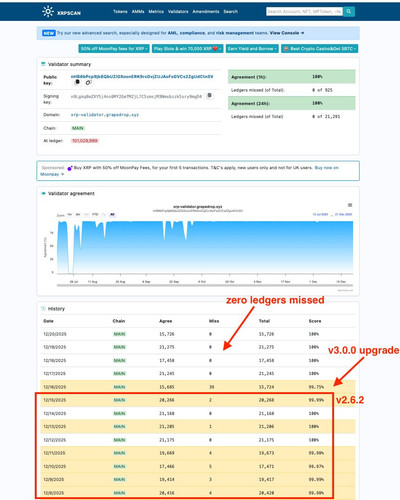This screenshot has width=400, height=500.
Task: Click the Agreement (24h) 100% cell
Action: pos(317,103)
